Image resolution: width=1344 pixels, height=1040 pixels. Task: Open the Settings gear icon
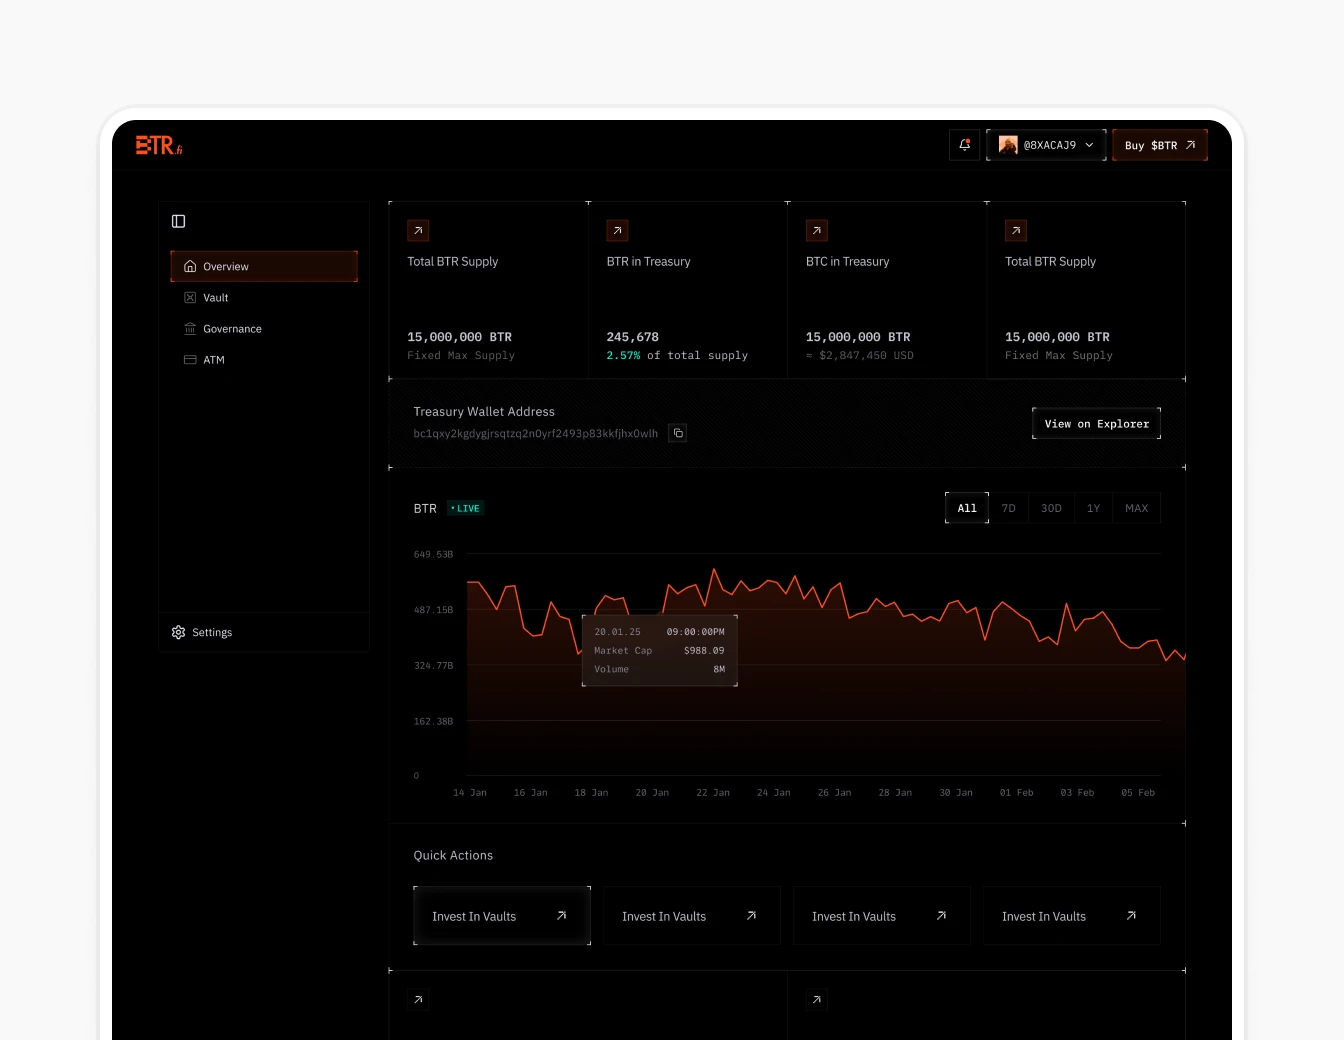pyautogui.click(x=177, y=632)
